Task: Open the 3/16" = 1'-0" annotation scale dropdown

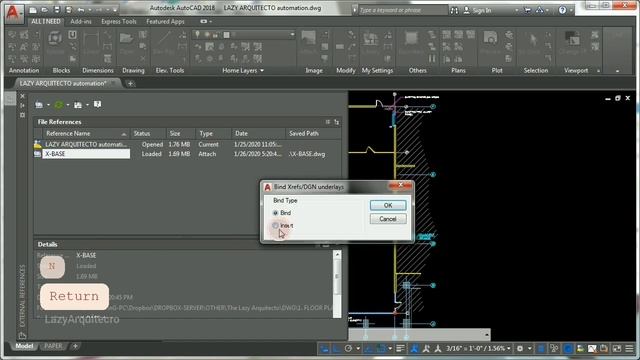Action: (x=478, y=349)
